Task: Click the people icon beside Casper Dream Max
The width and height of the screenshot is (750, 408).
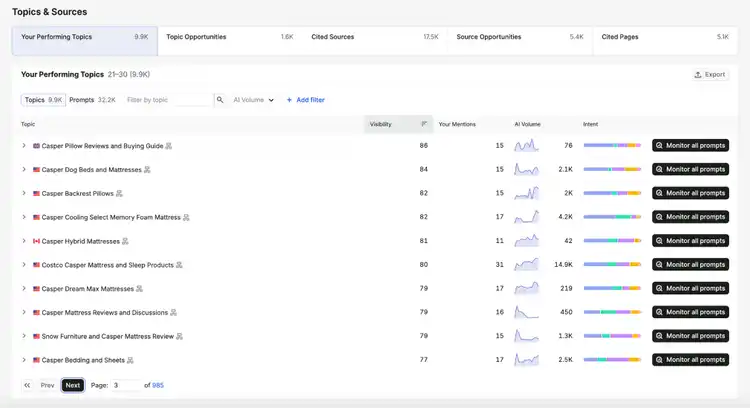Action: [139, 289]
